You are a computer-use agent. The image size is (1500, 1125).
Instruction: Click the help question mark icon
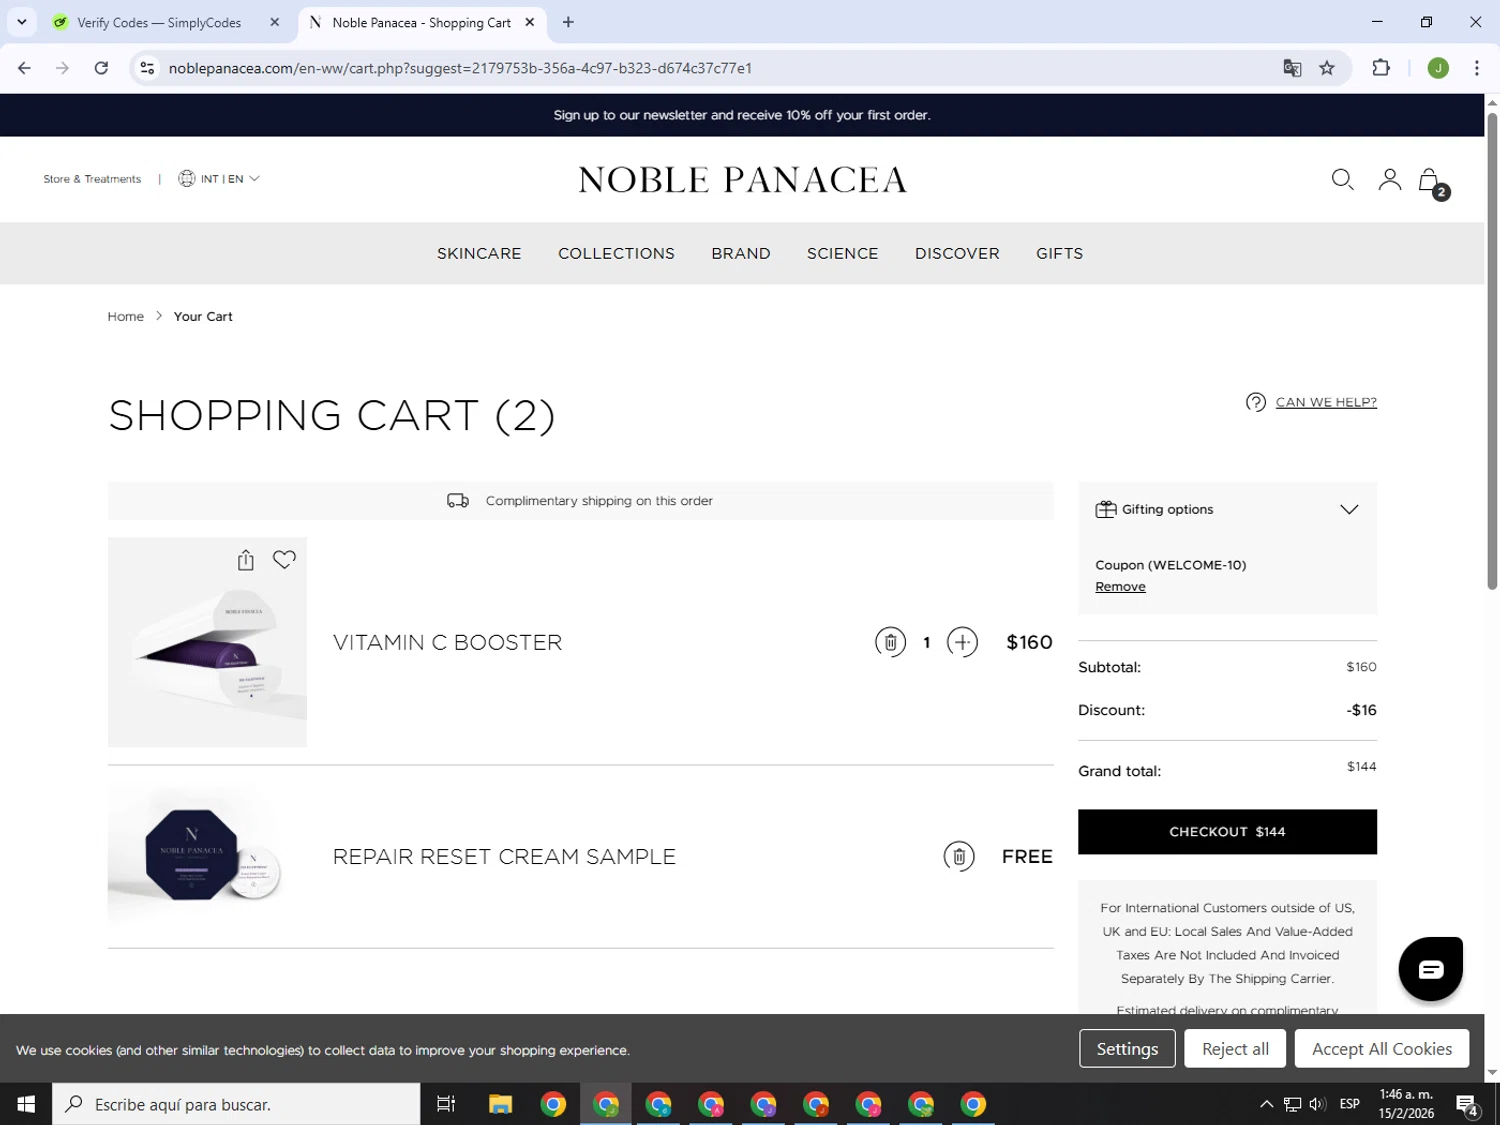[1256, 402]
